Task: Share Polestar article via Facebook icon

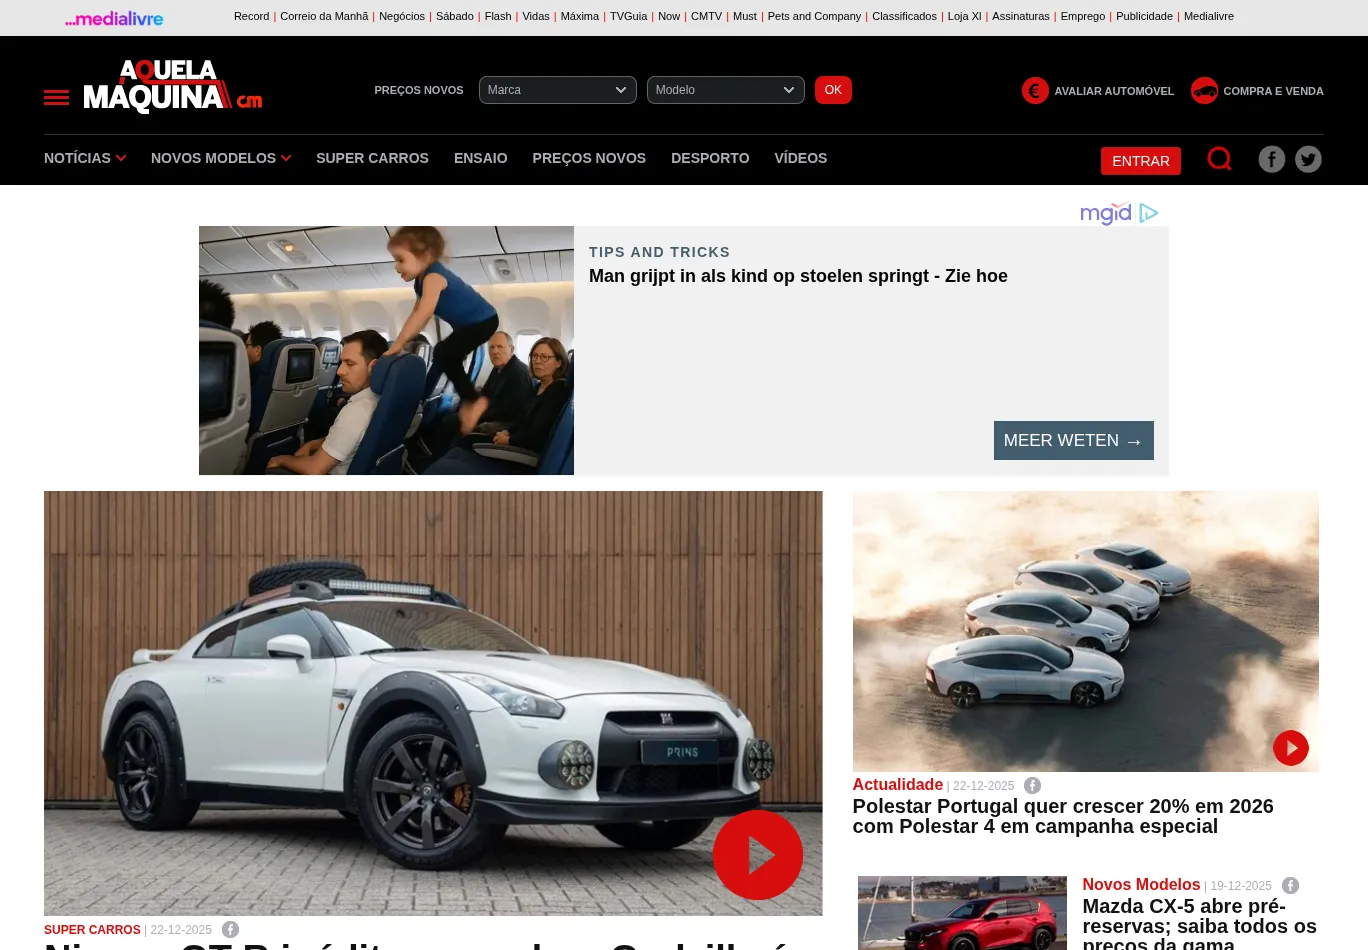Action: [x=1032, y=786]
